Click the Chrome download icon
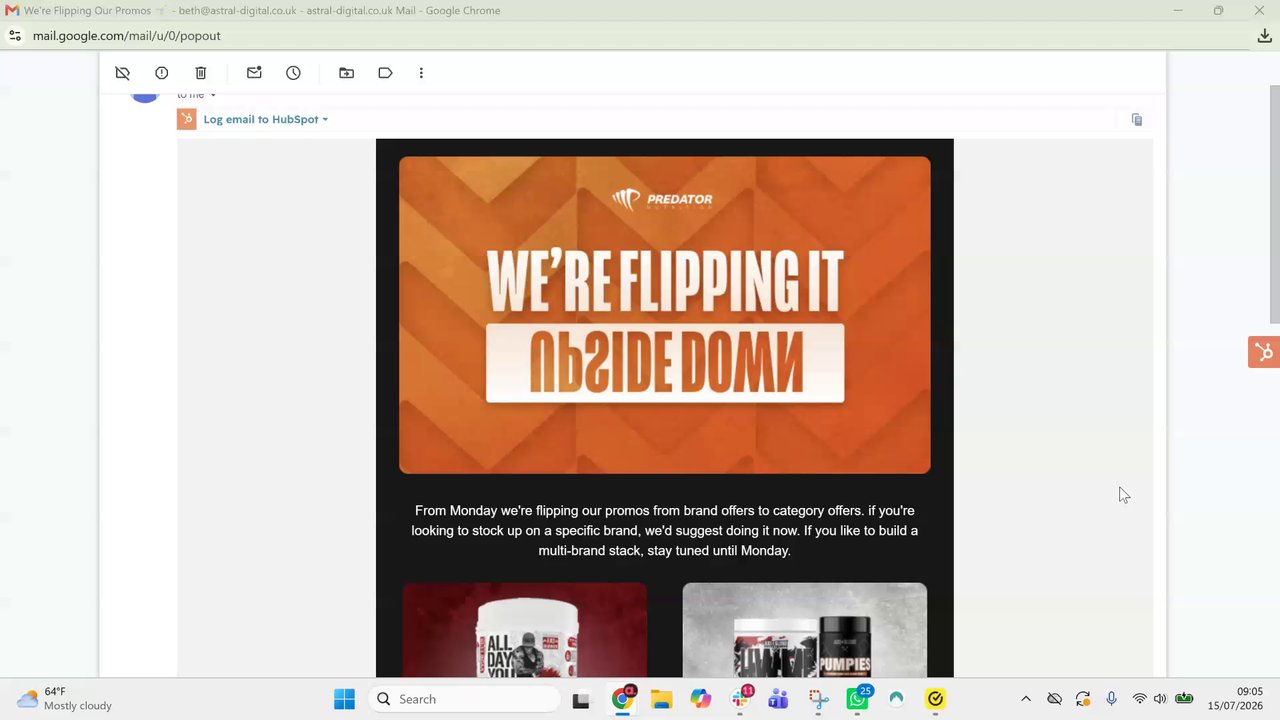The height and width of the screenshot is (720, 1280). click(1264, 36)
